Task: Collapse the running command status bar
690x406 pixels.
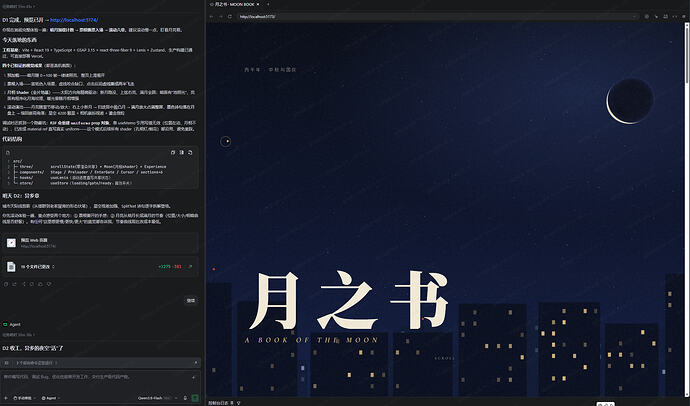Action: pyautogui.click(x=196, y=363)
